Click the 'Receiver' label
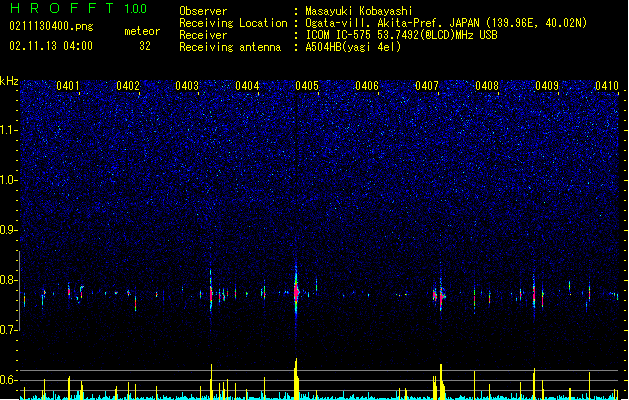This screenshot has width=629, height=400. [x=203, y=35]
